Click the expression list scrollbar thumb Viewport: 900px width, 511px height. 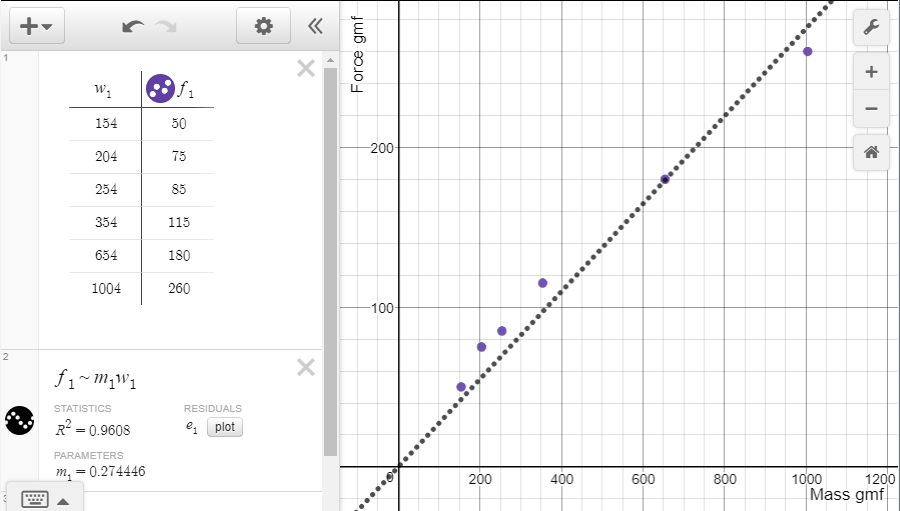pos(330,262)
